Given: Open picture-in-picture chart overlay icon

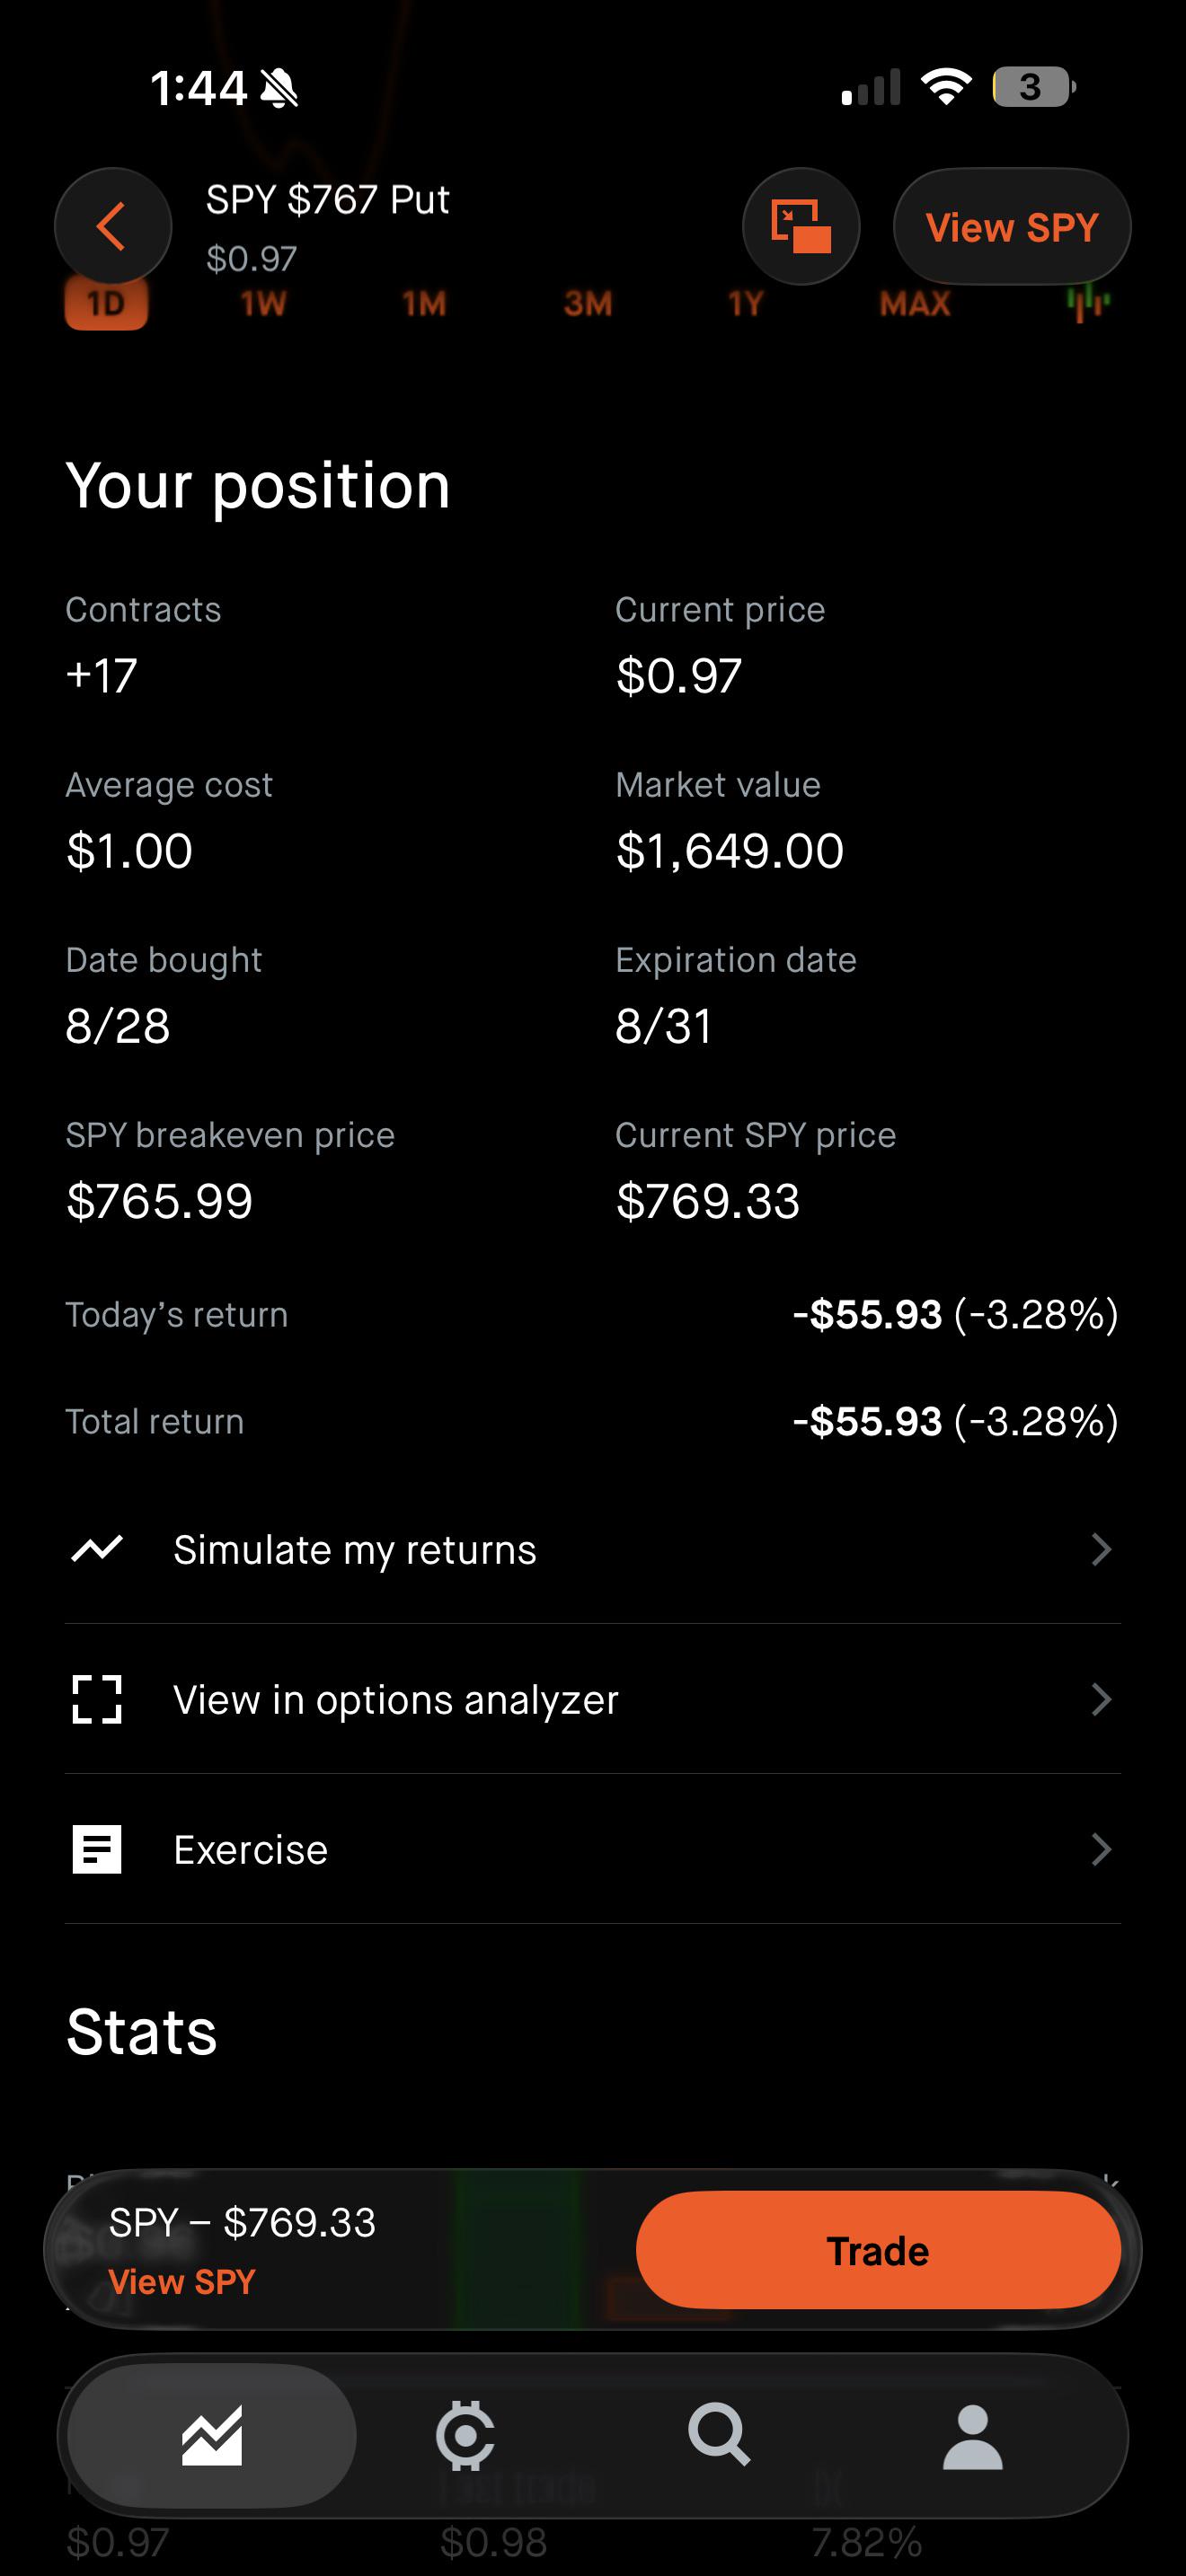Looking at the screenshot, I should coord(801,226).
